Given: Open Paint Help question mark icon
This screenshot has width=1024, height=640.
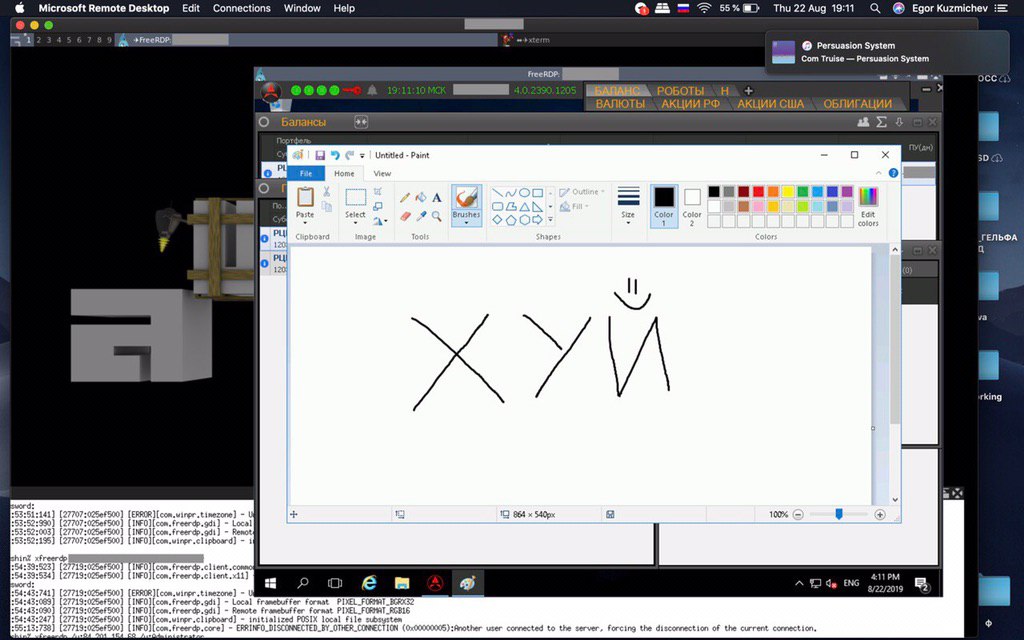Looking at the screenshot, I should pos(893,173).
